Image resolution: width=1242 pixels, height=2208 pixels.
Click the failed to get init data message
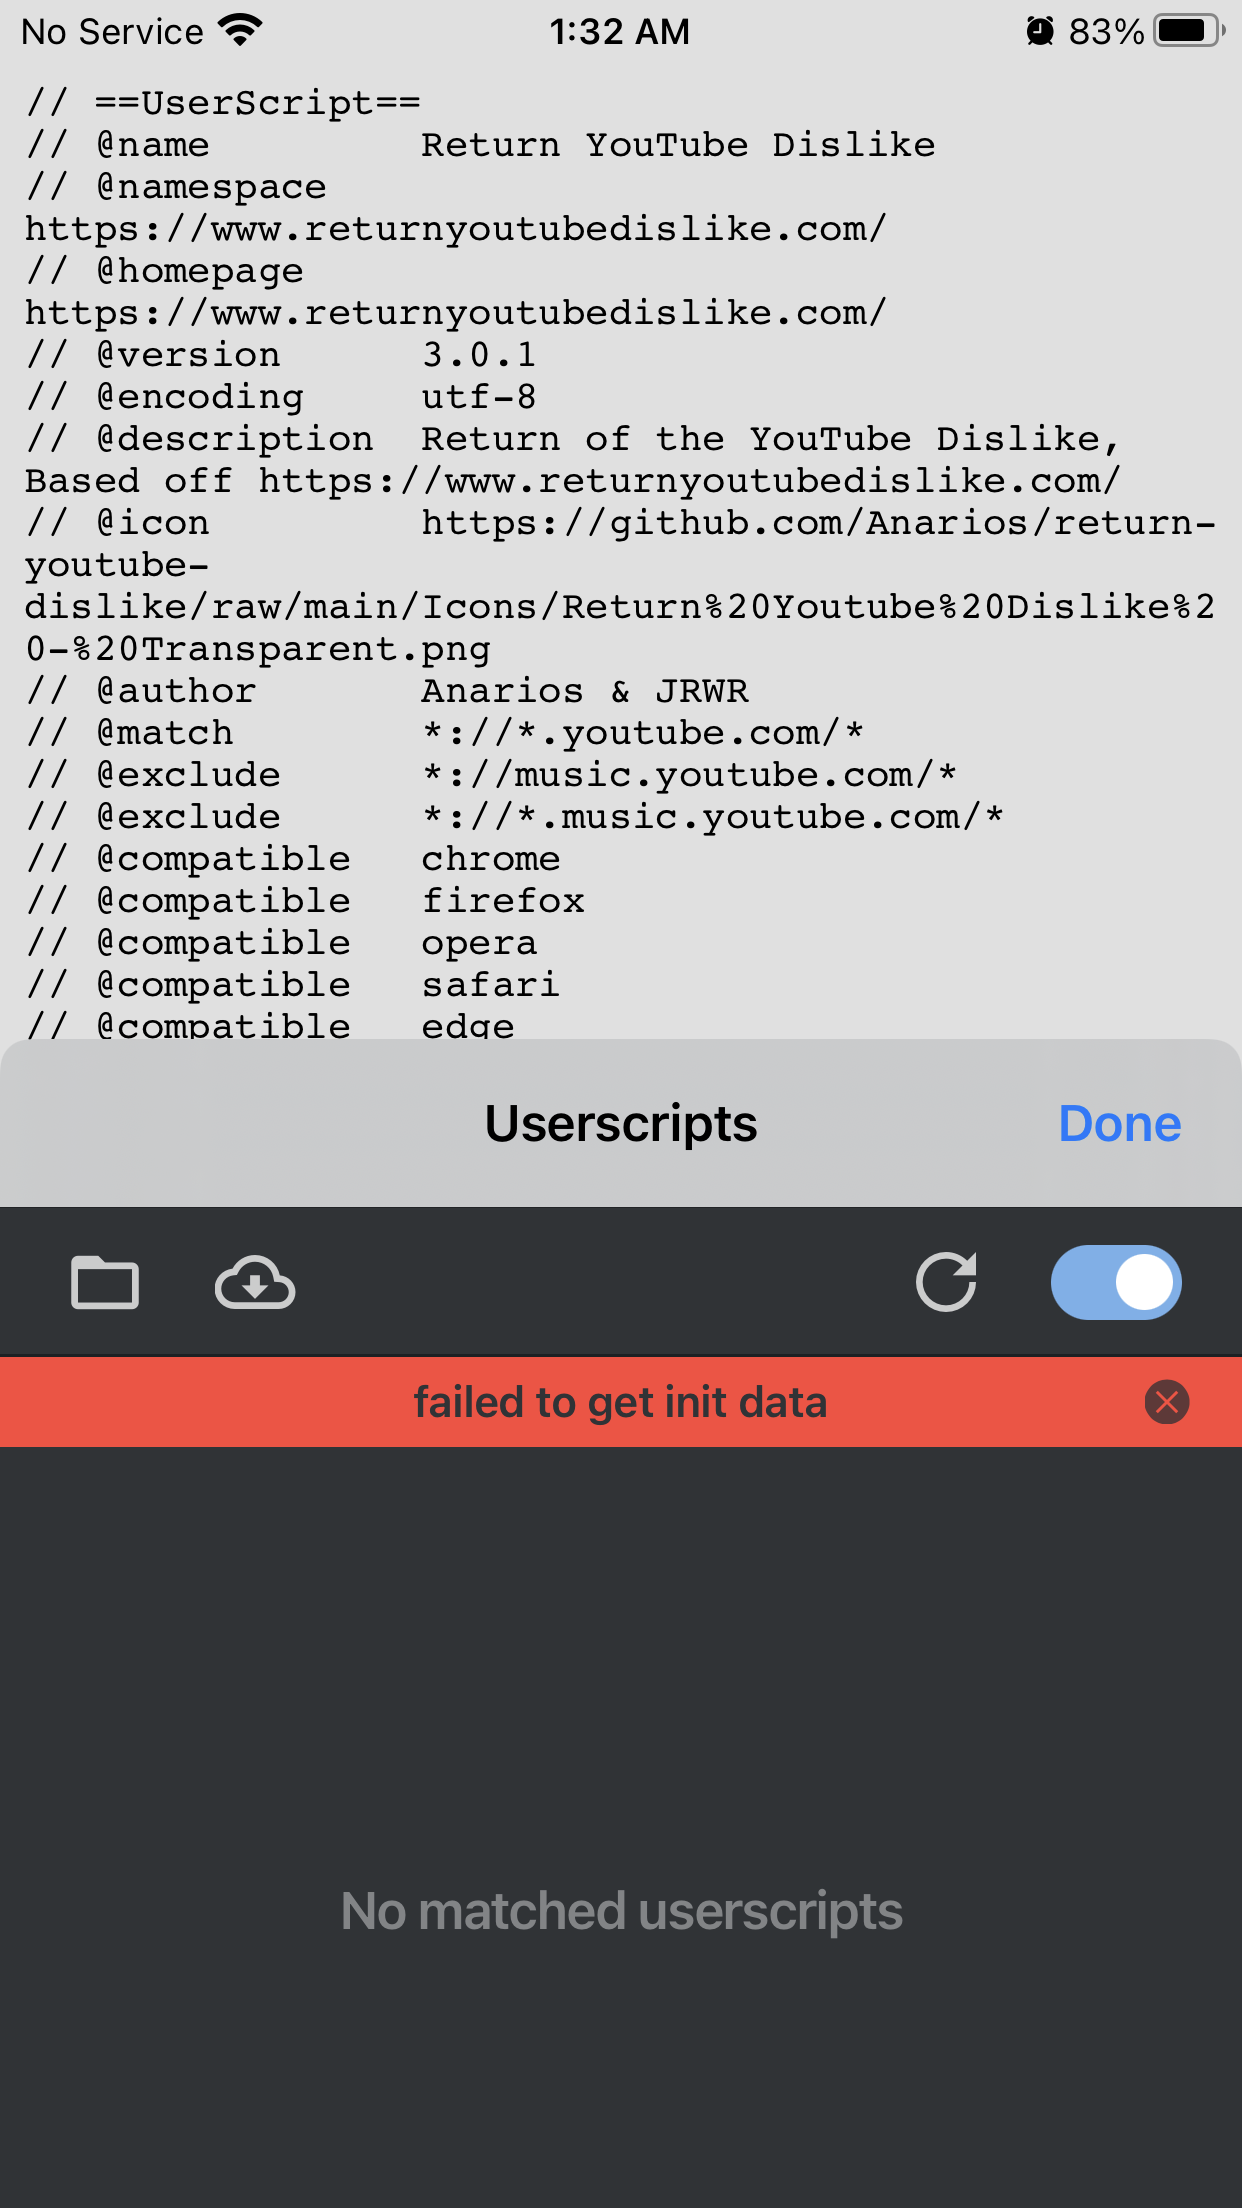coord(620,1402)
